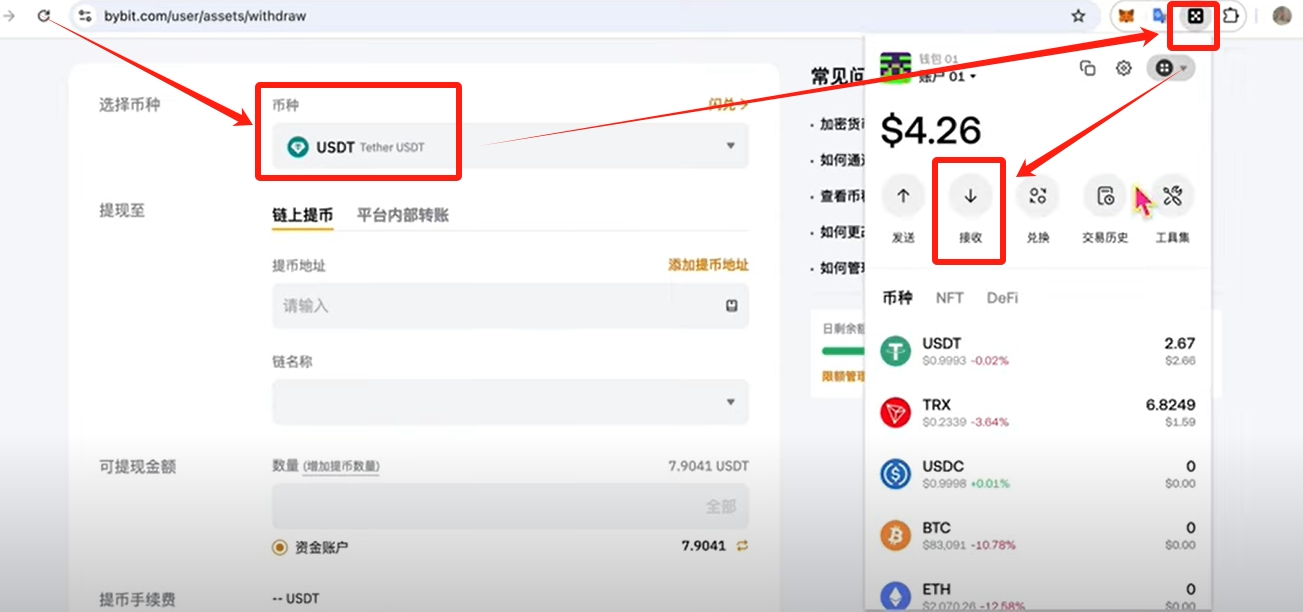Click the Tether USDT logo in coin field

(298, 147)
